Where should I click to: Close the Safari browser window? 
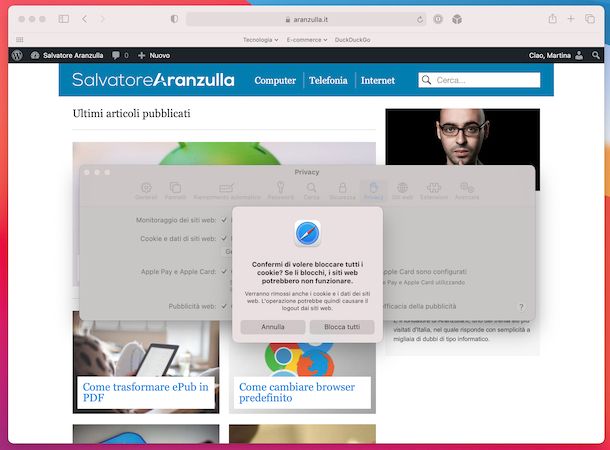(x=22, y=19)
